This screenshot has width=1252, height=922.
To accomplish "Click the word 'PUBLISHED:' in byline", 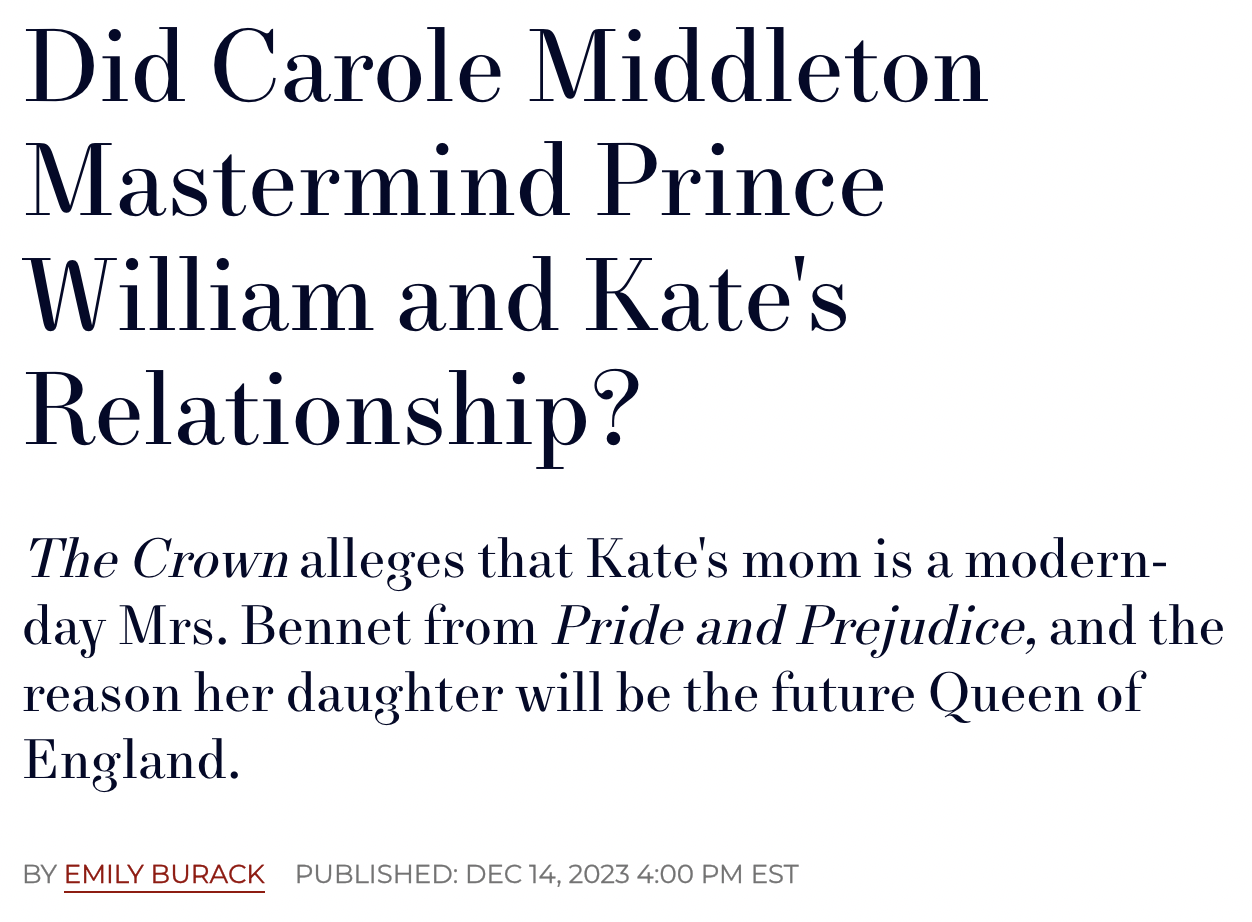I will (x=376, y=874).
